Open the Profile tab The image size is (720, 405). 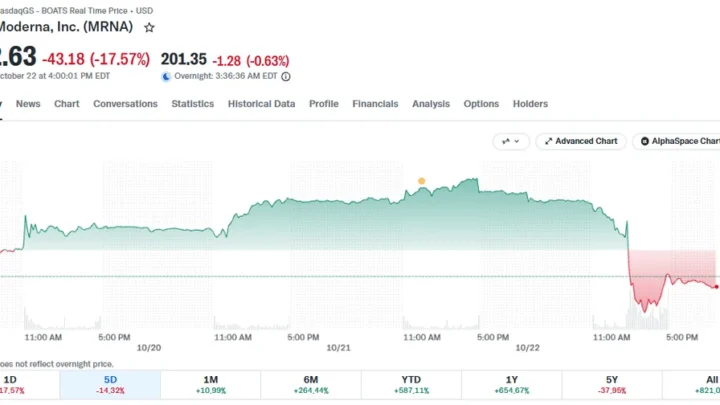(324, 104)
